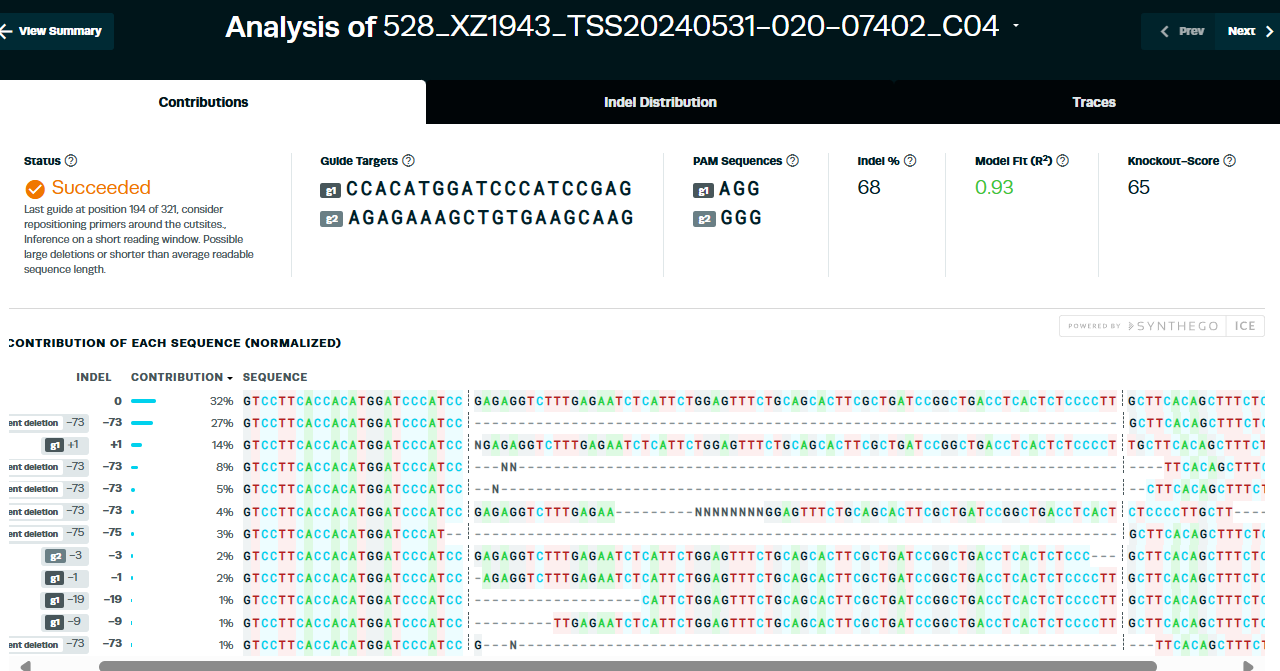Screen dimensions: 1280x671
Task: Open the sample name dropdown arrow
Action: click(1016, 27)
